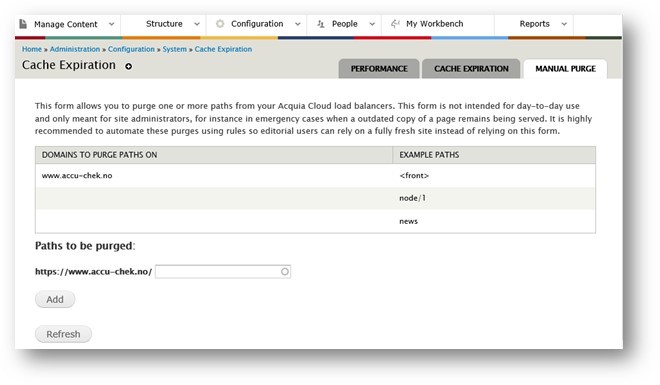Expand the Configuration dropdown arrow
The height and width of the screenshot is (385, 660).
point(298,24)
